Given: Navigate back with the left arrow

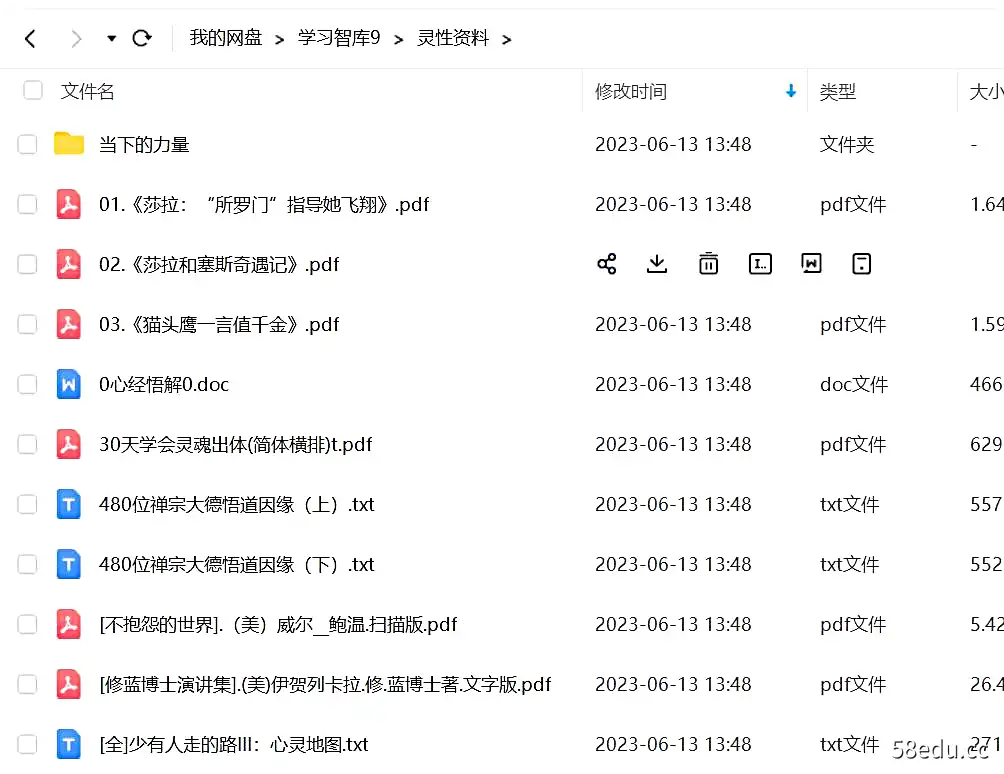Looking at the screenshot, I should tap(30, 37).
